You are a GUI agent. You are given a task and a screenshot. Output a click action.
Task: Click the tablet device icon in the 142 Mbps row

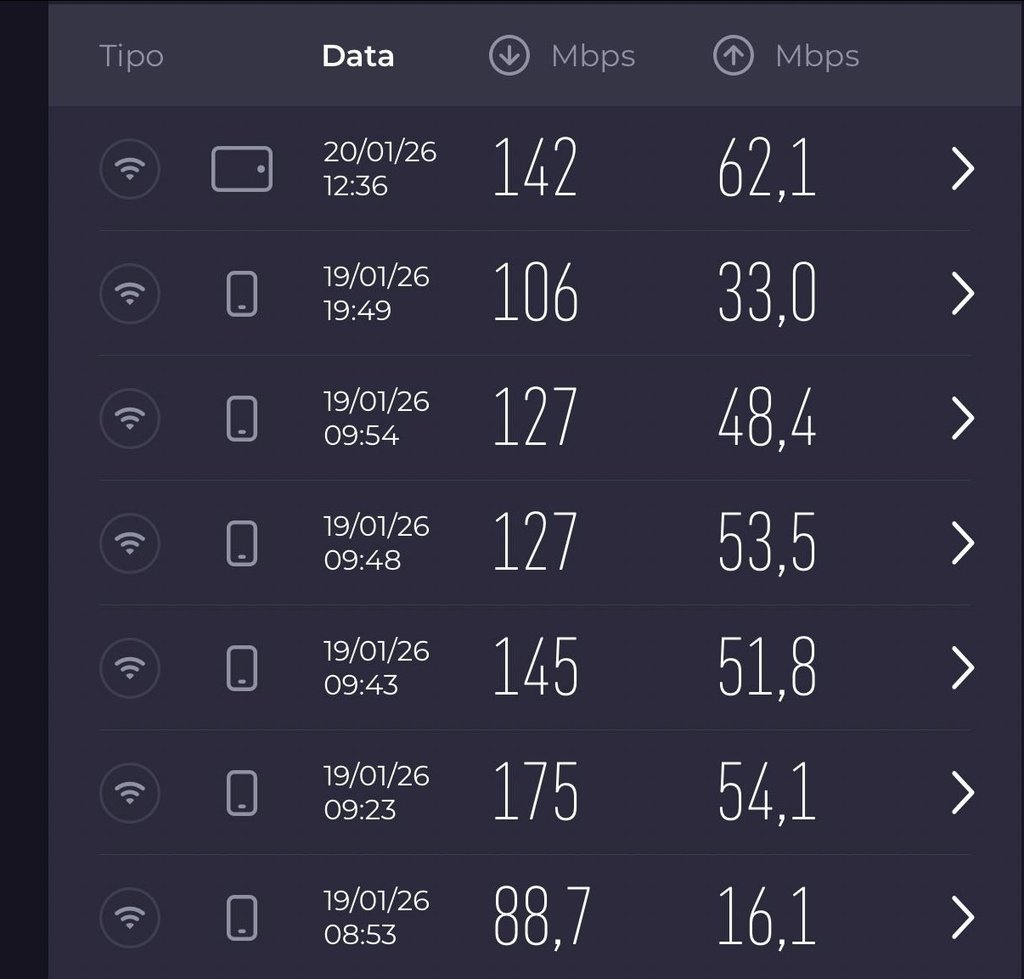click(242, 169)
